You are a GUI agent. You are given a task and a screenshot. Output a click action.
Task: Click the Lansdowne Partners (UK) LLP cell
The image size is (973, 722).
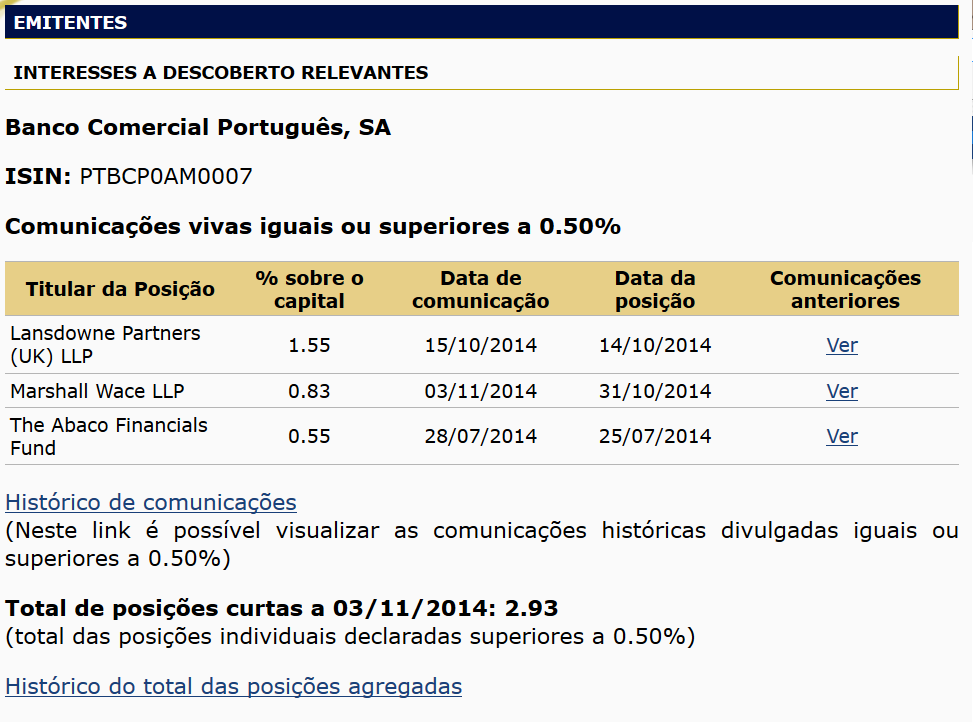coord(105,345)
